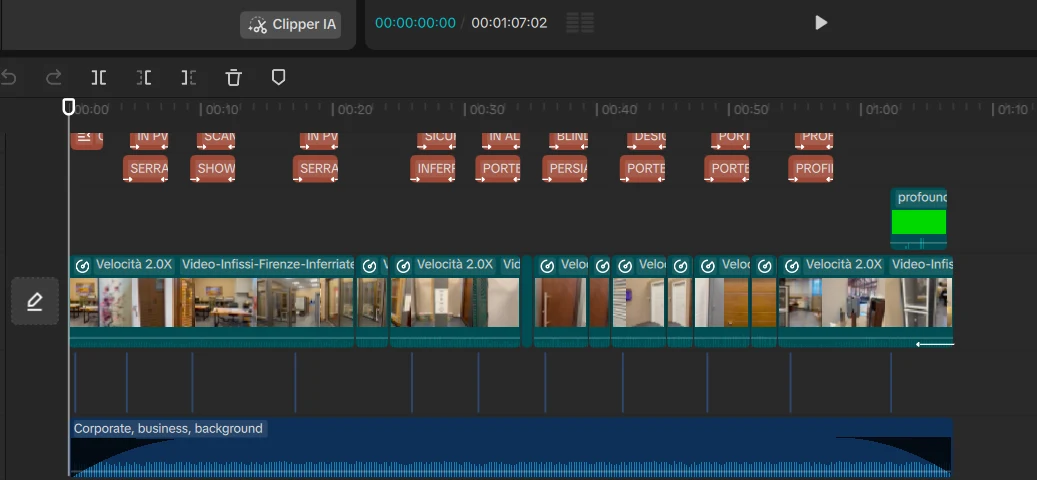This screenshot has height=480, width=1037.
Task: Grab the playhead handle on the ruler
Action: (69, 106)
